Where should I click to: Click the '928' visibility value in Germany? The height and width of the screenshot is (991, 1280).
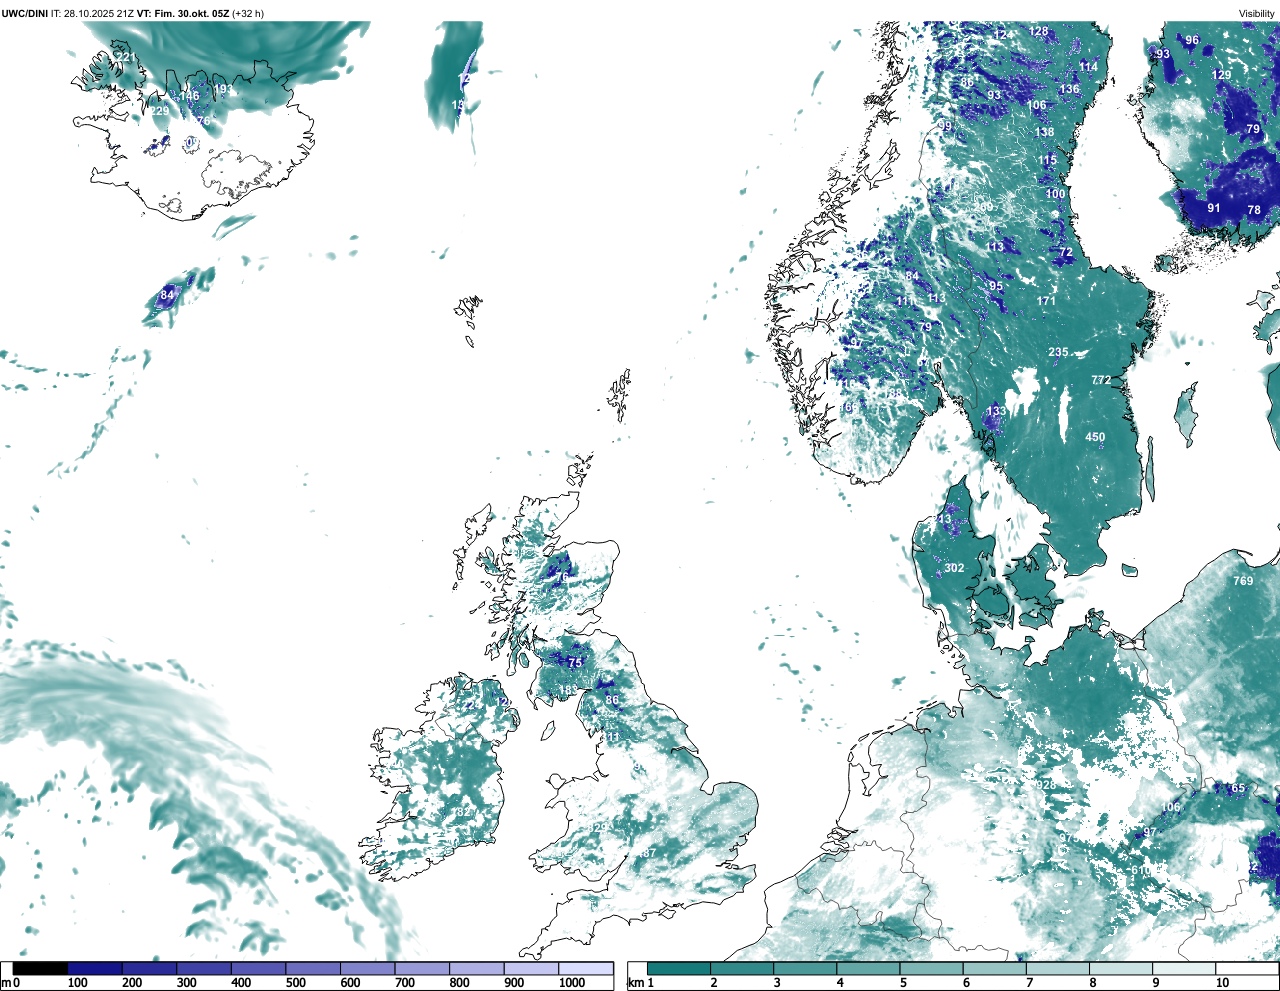pyautogui.click(x=1046, y=785)
